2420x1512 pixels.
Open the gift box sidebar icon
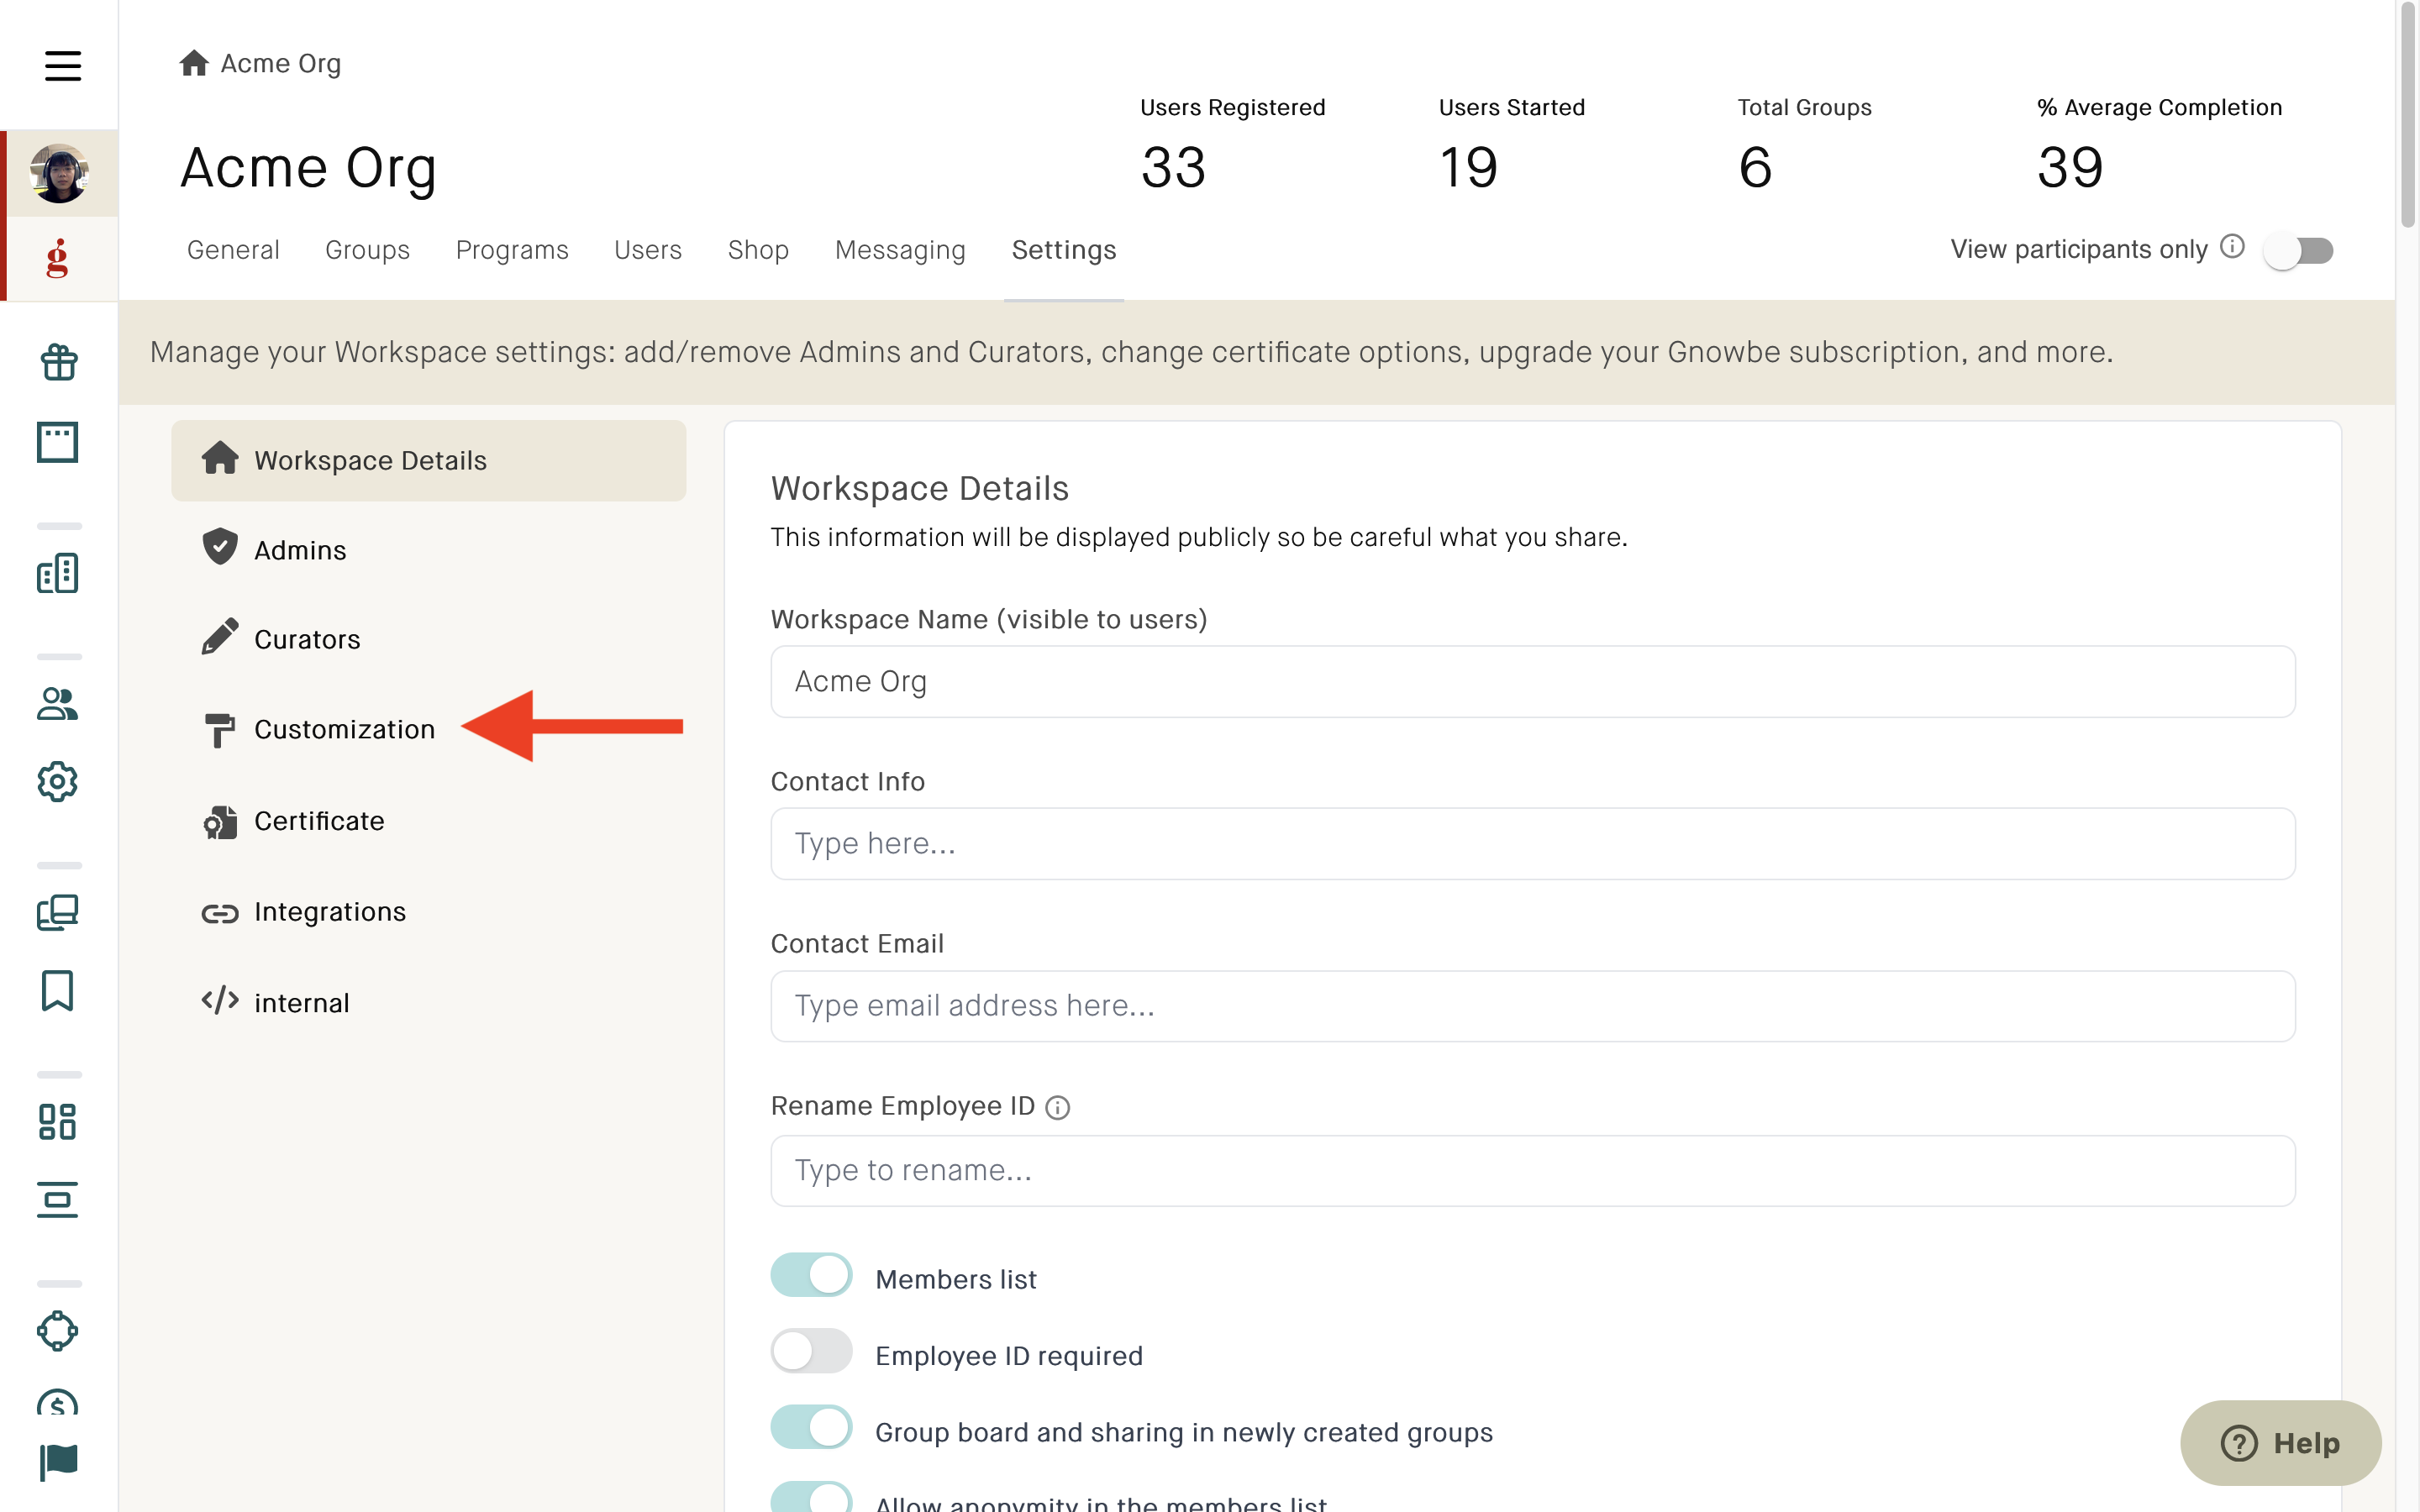click(58, 362)
